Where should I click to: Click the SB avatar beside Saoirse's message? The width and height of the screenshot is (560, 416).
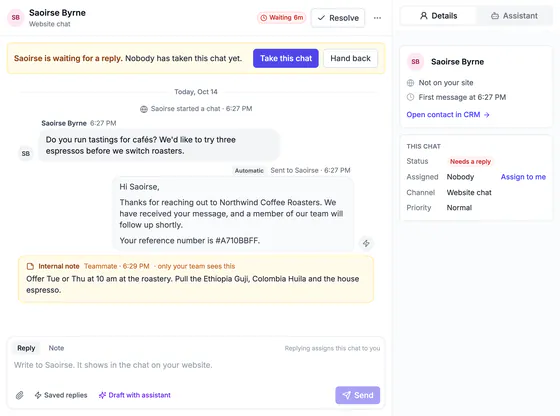(x=25, y=154)
